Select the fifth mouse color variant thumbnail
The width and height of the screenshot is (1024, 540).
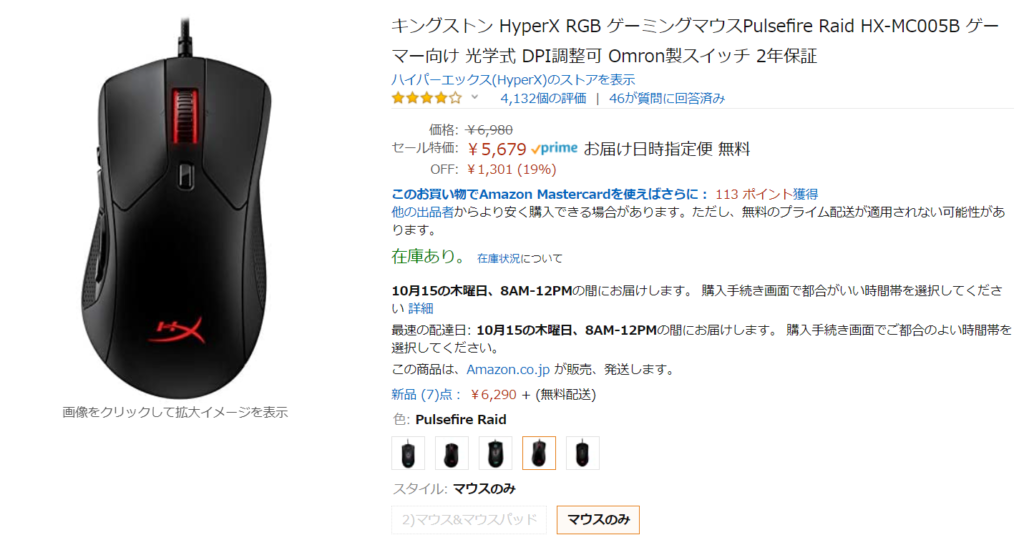(x=583, y=453)
